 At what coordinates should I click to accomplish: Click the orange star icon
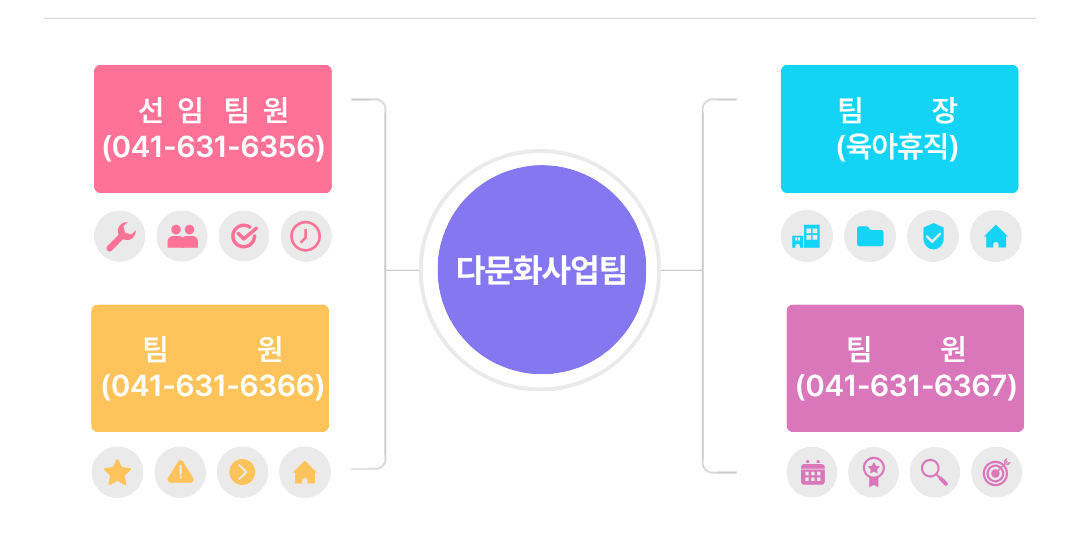118,472
